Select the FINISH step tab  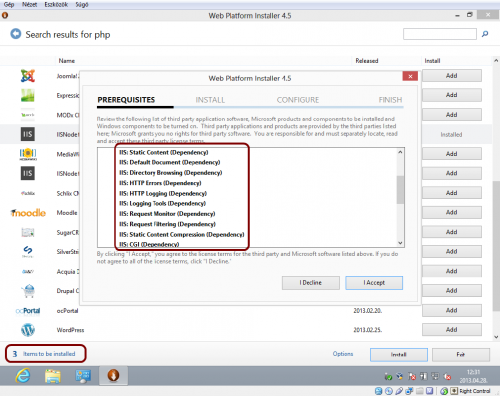tap(390, 100)
